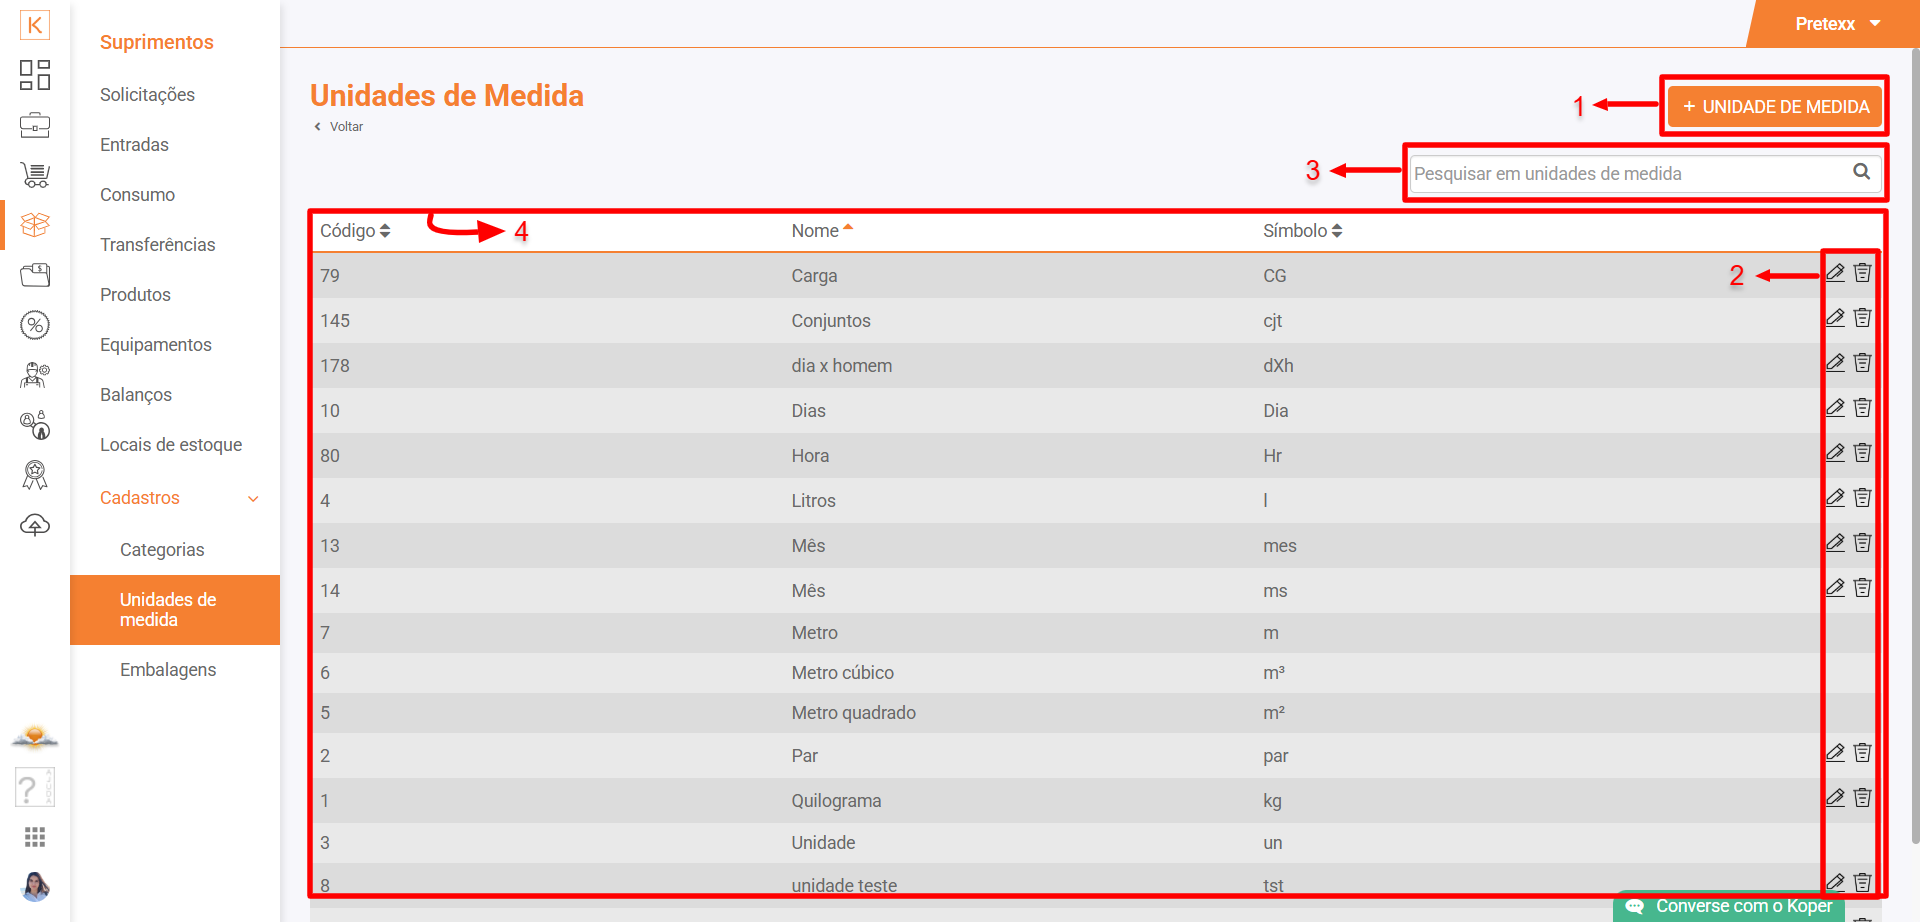1920x922 pixels.
Task: Delete the Quilograma row with trash icon
Action: pos(1862,798)
